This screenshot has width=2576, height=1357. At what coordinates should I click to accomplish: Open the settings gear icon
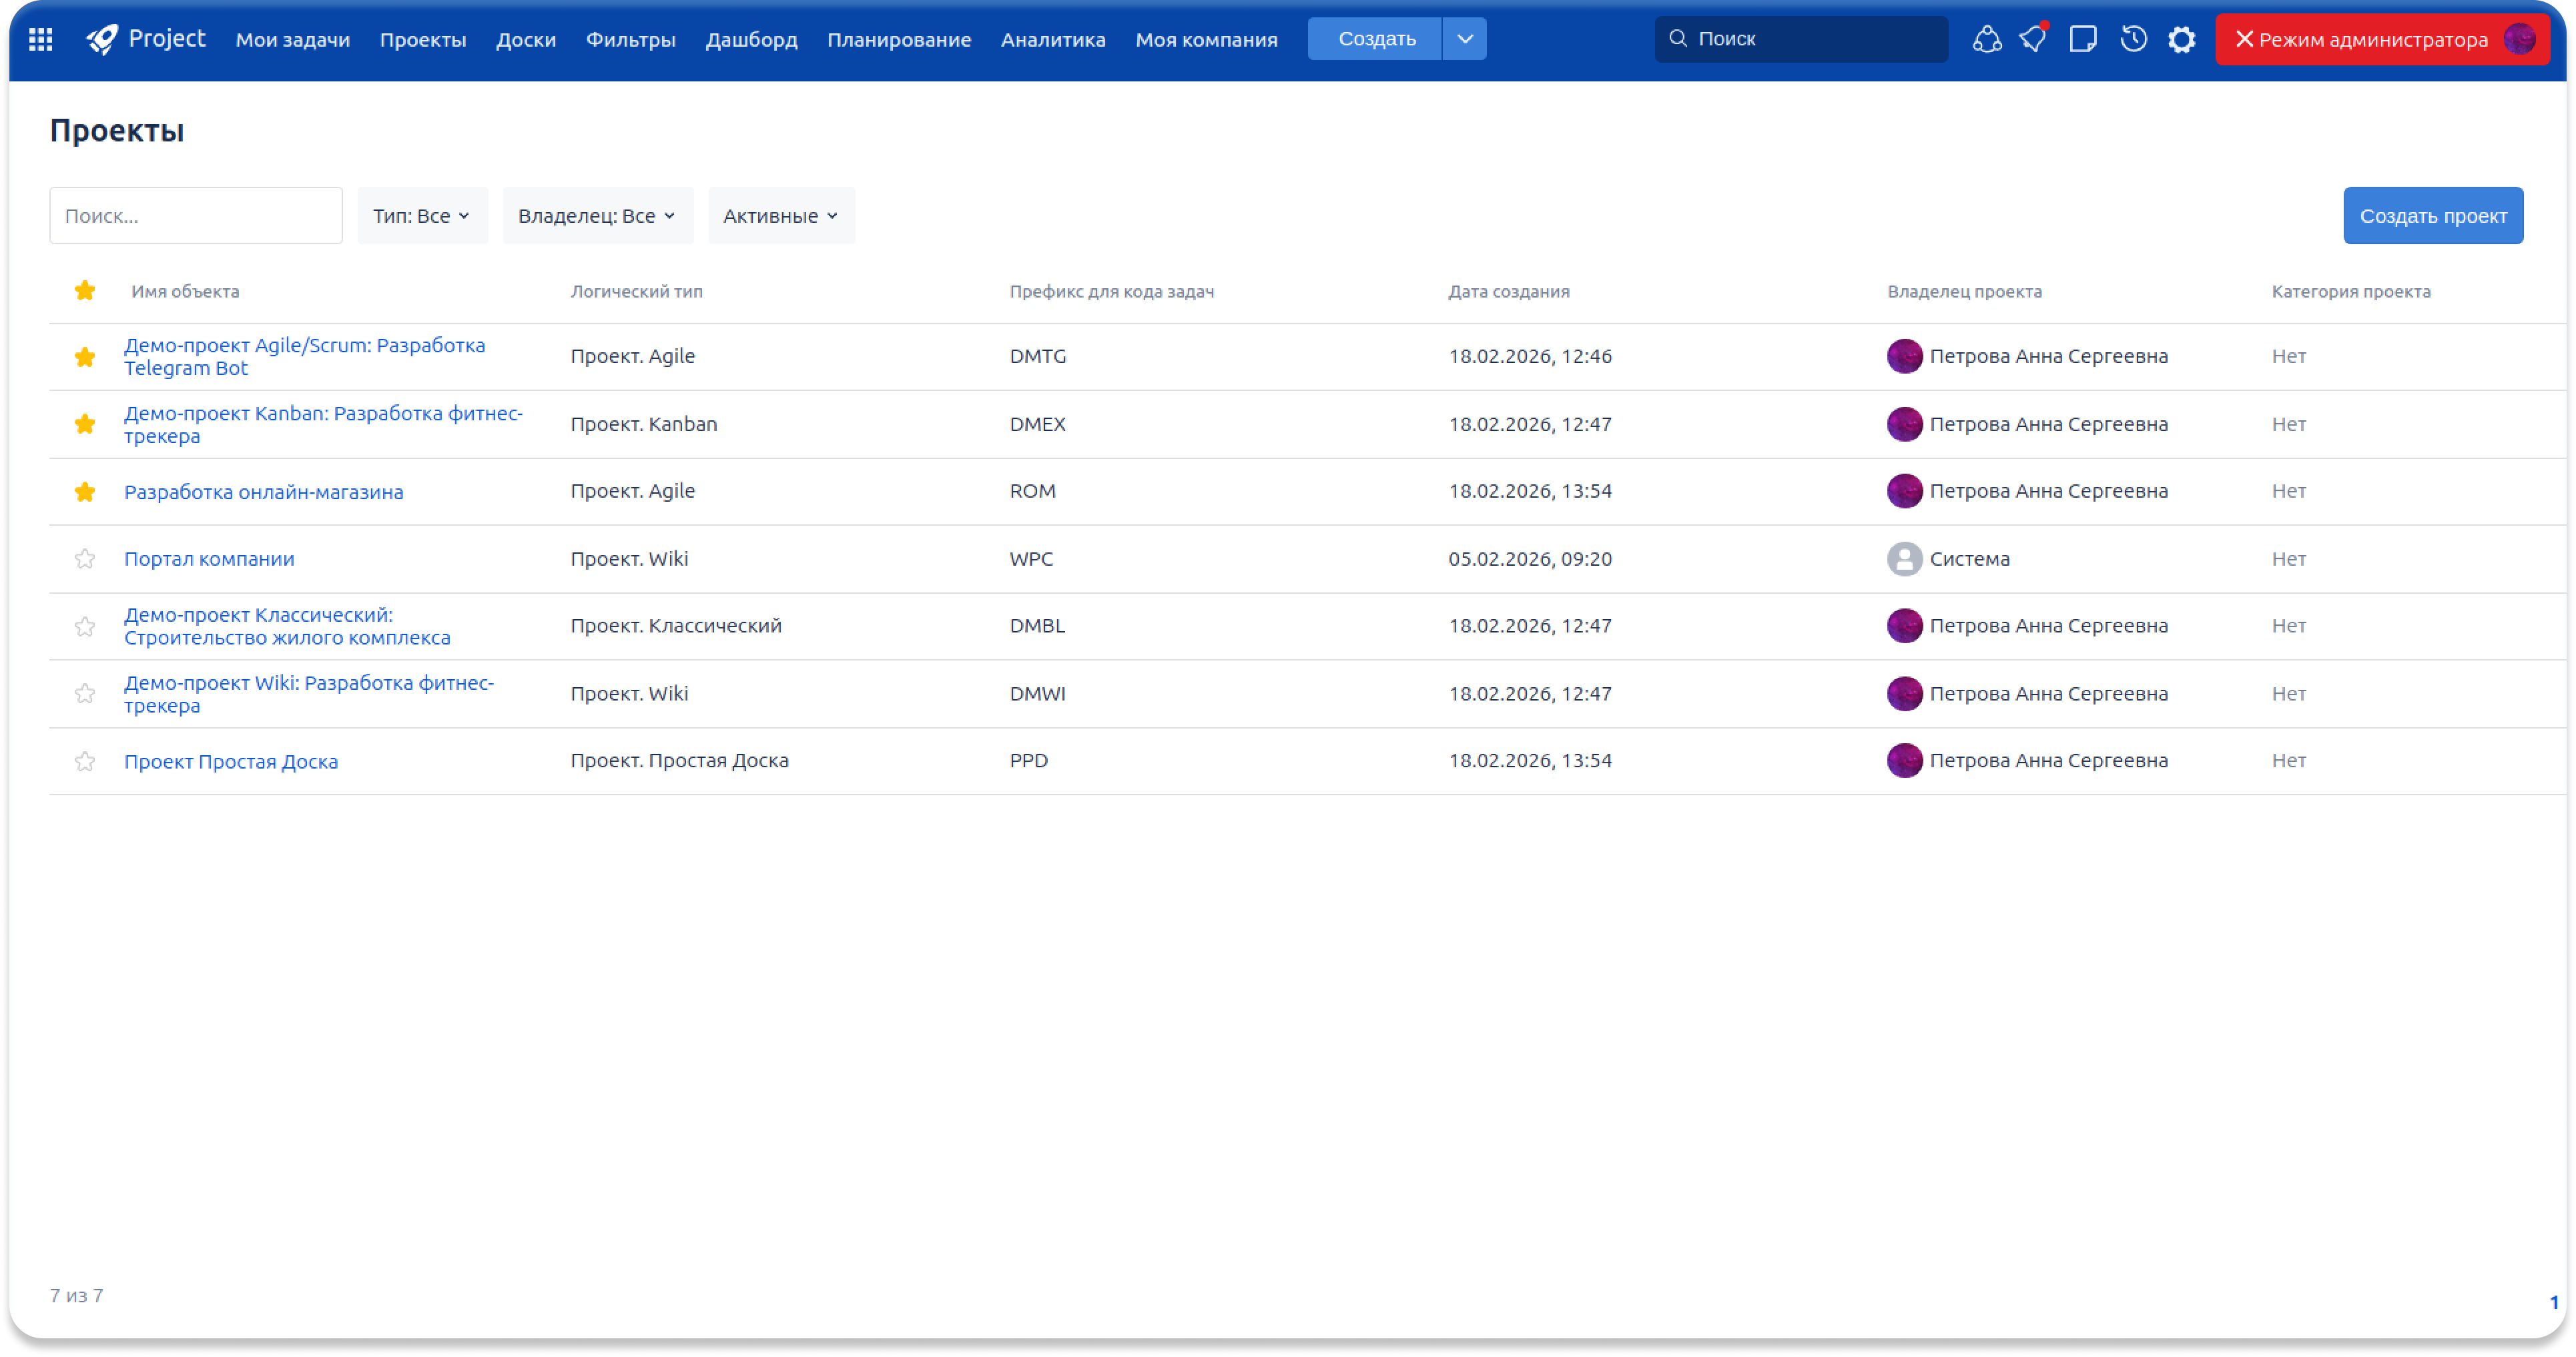click(2182, 39)
